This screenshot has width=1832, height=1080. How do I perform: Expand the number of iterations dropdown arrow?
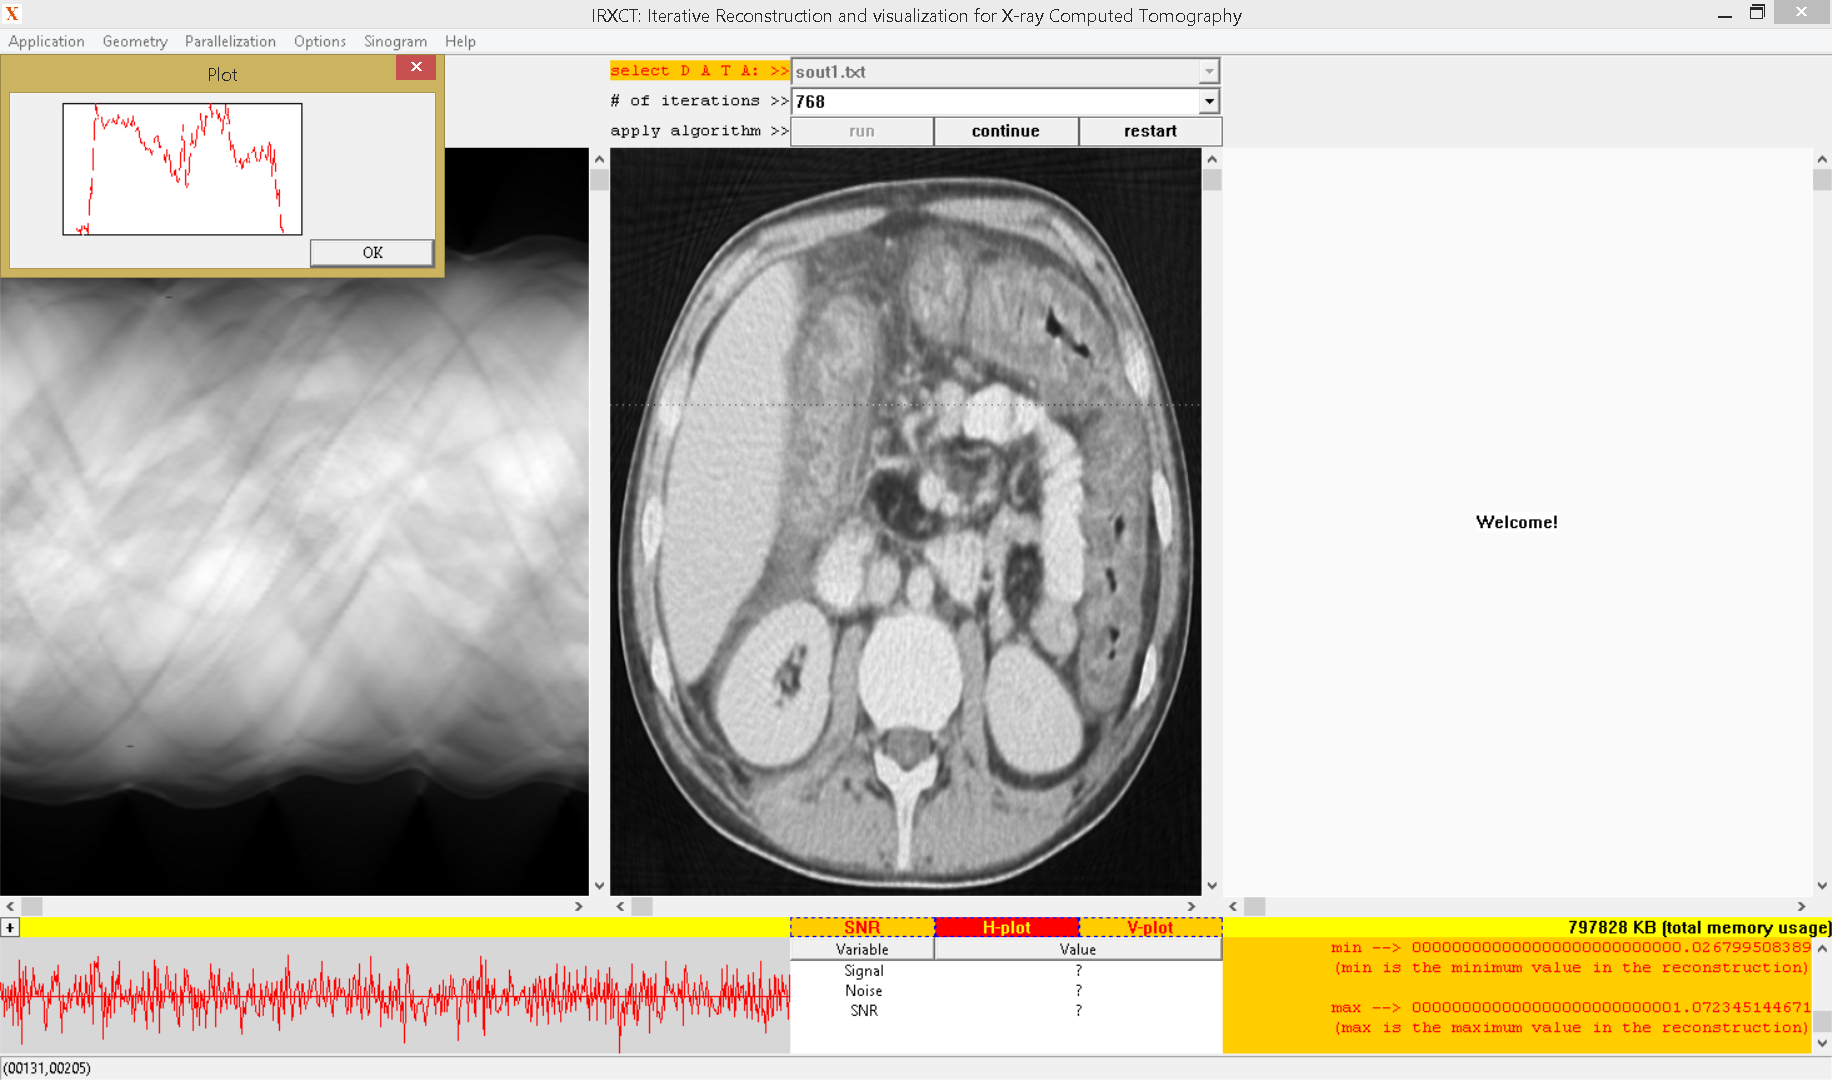pos(1209,101)
